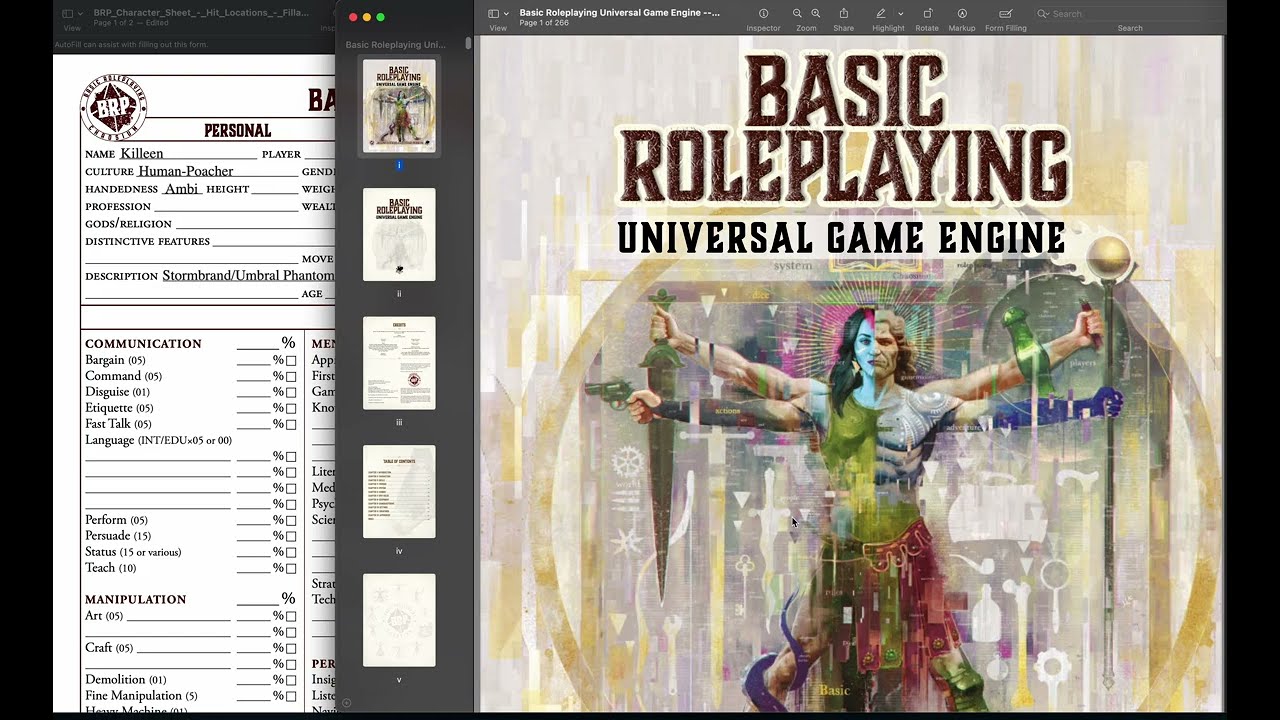Toggle sidebar in BRP Character Sheet window
Image resolution: width=1280 pixels, height=720 pixels.
click(67, 14)
